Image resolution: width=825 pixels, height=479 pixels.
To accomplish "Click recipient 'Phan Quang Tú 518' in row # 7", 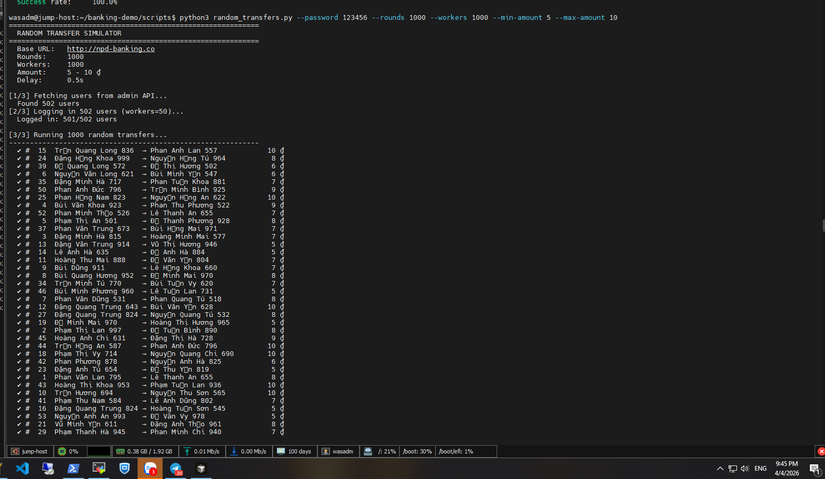I will 186,299.
